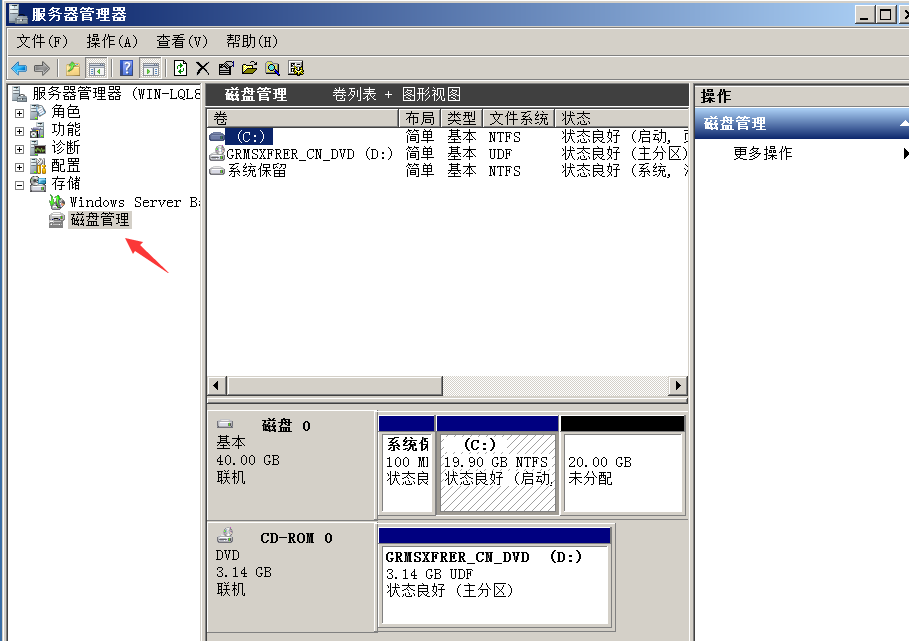Open the 查看(V) menu
This screenshot has width=909, height=641.
tap(182, 41)
